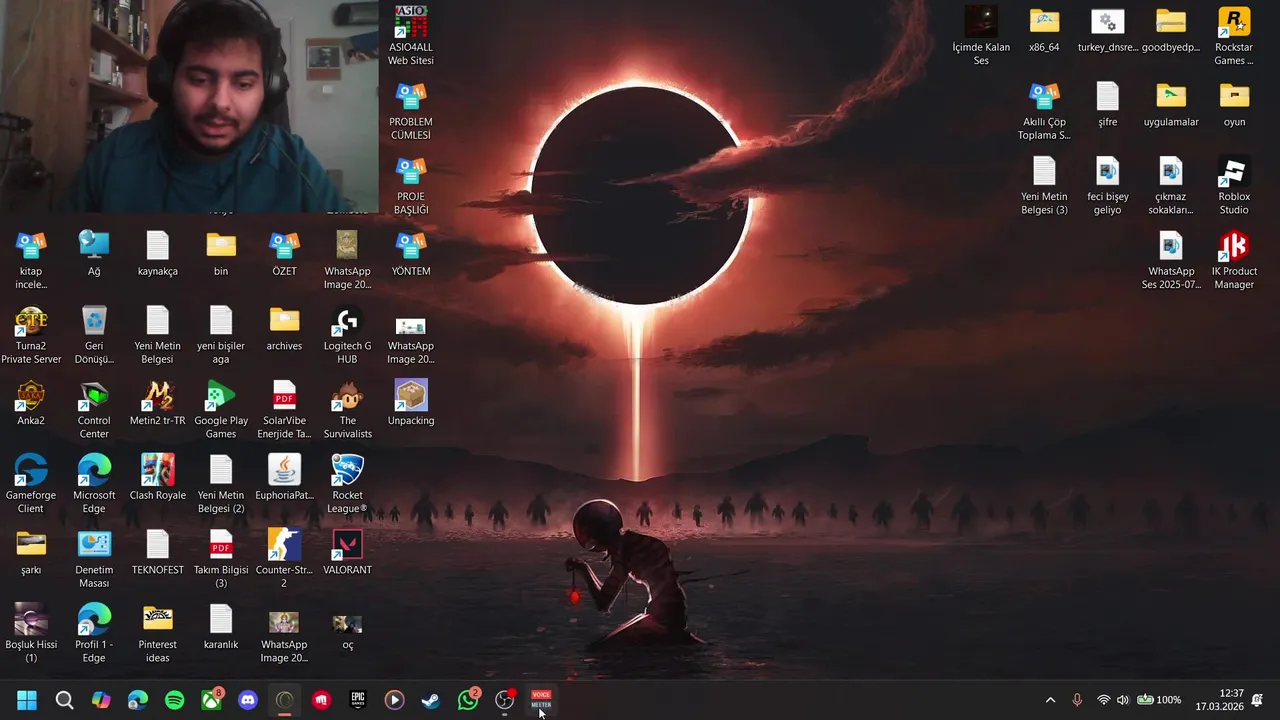
Task: Open Akıllı Çöp Toplama document
Action: coord(1044,110)
